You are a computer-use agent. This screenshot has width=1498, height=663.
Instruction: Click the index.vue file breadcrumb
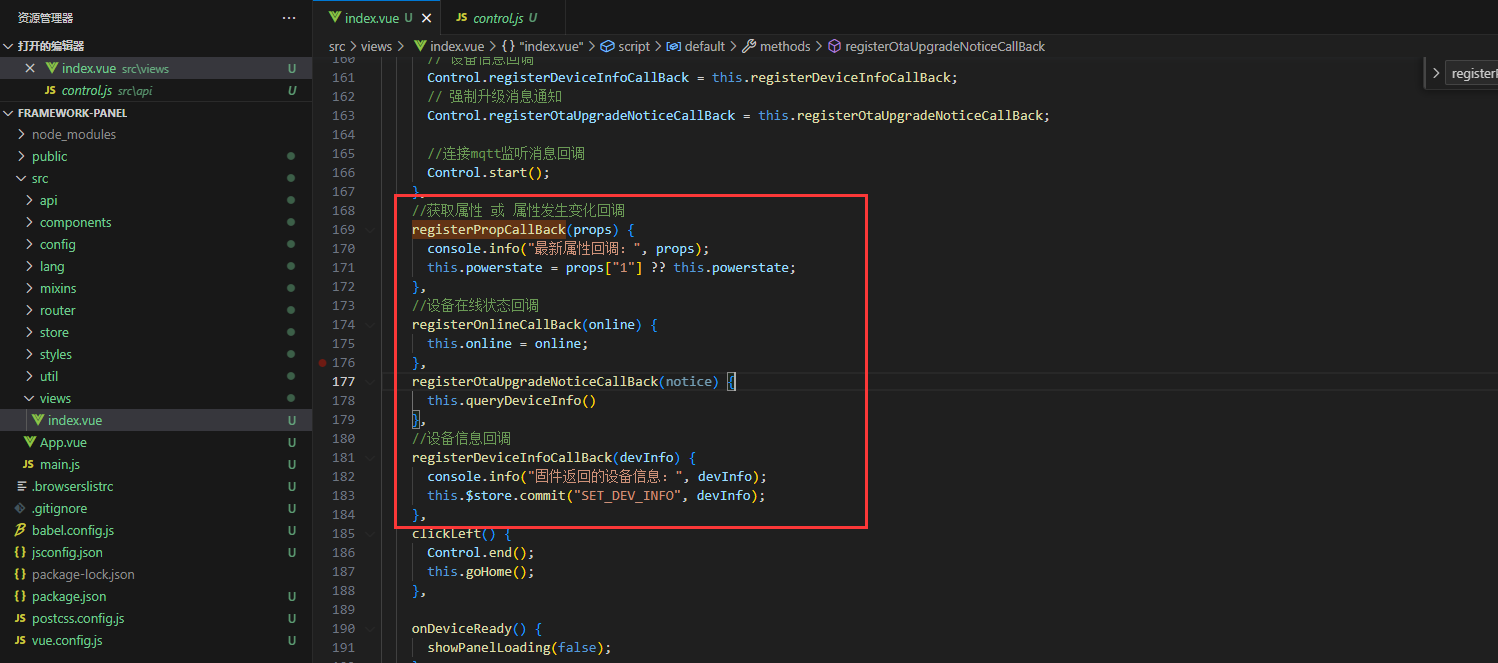pos(448,46)
